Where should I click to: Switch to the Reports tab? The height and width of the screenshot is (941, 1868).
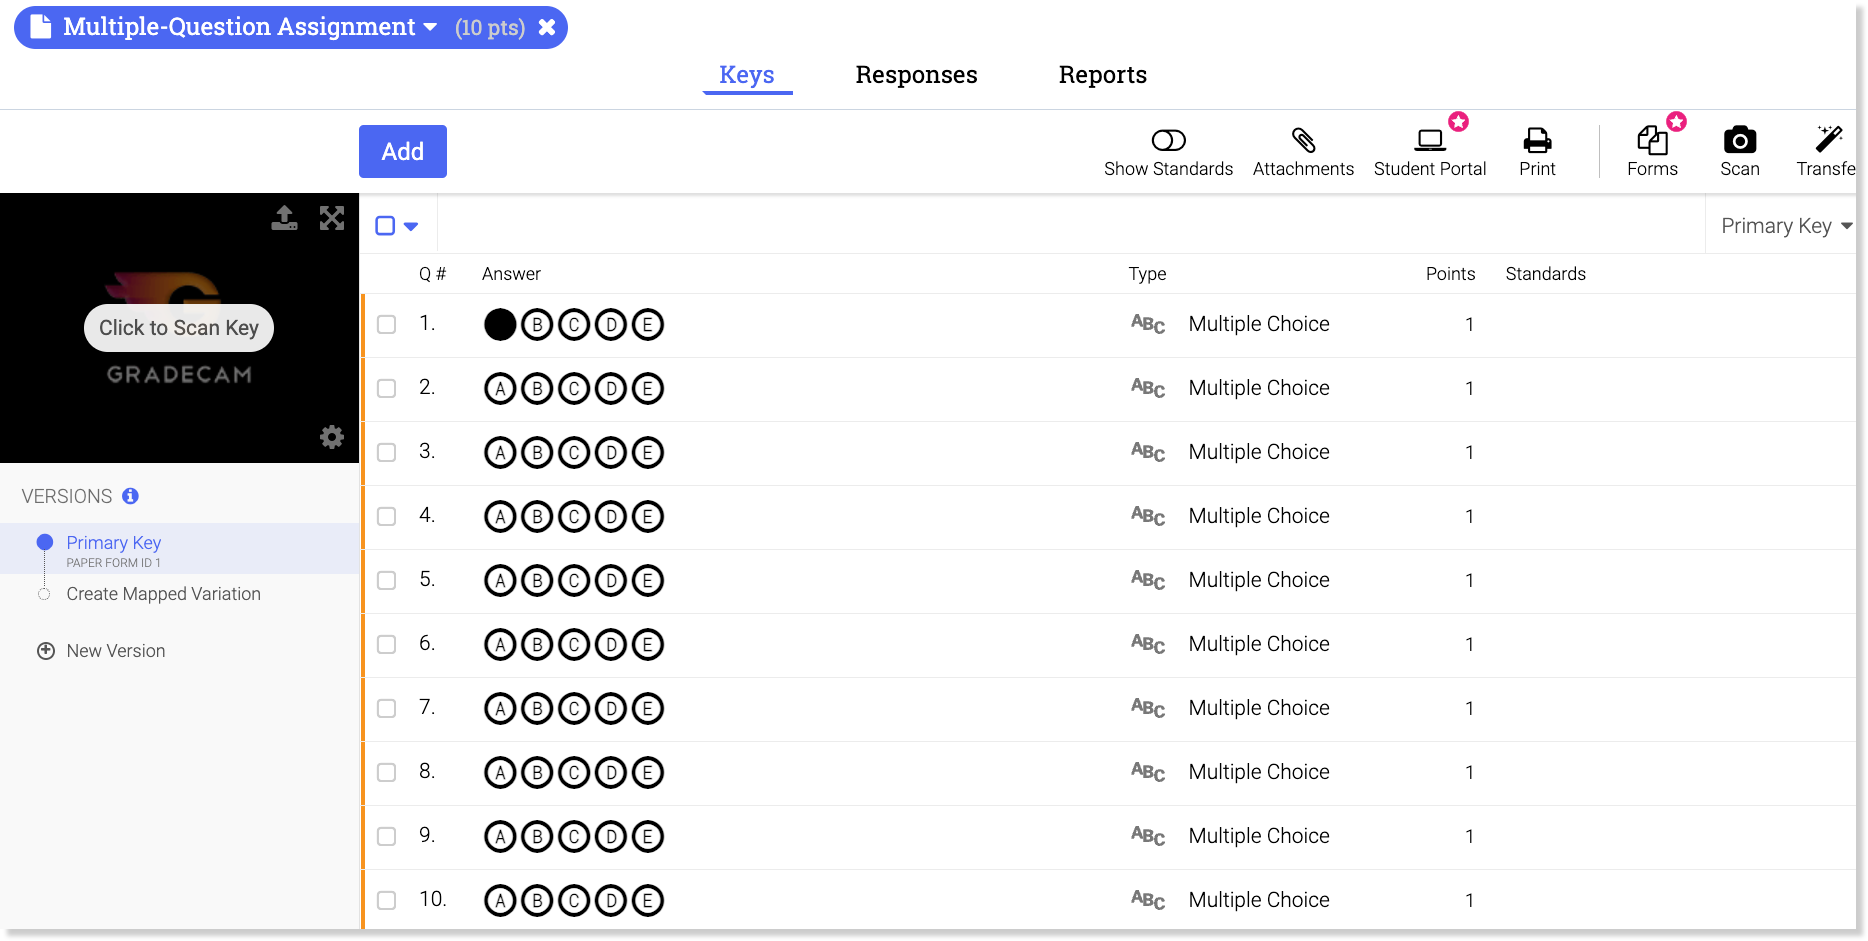pos(1102,75)
